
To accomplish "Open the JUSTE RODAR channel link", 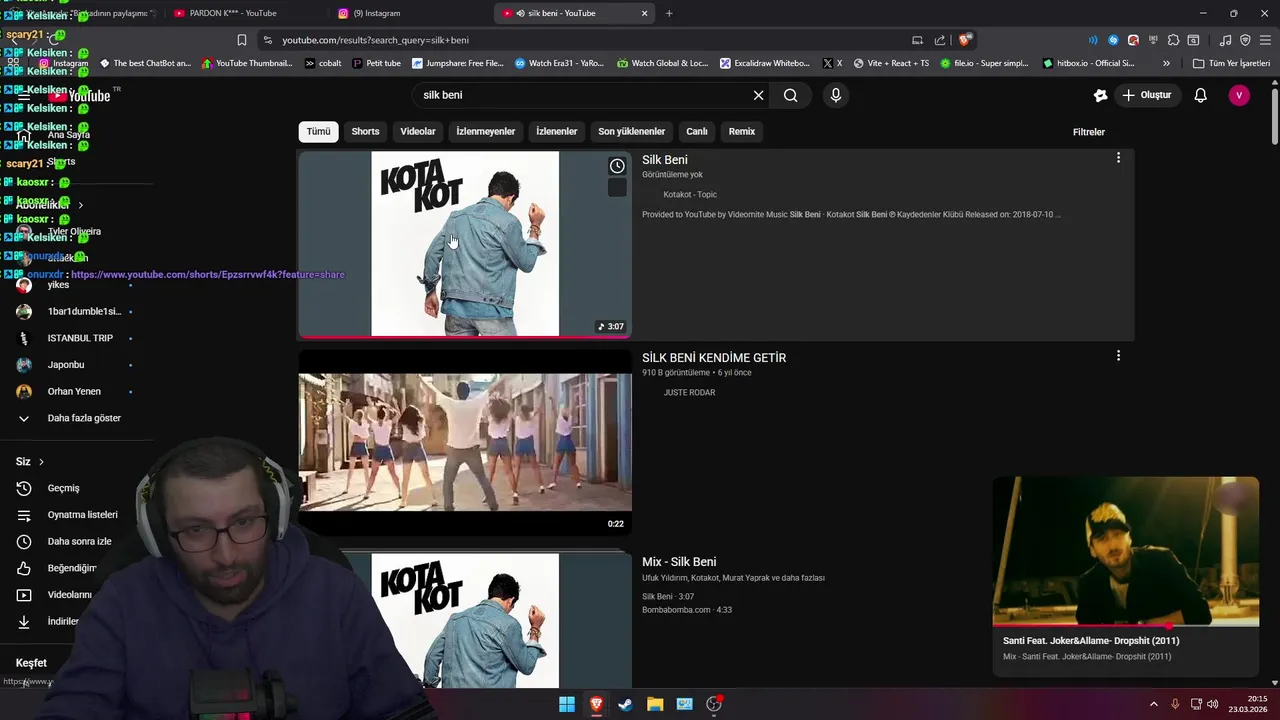I will pos(689,392).
